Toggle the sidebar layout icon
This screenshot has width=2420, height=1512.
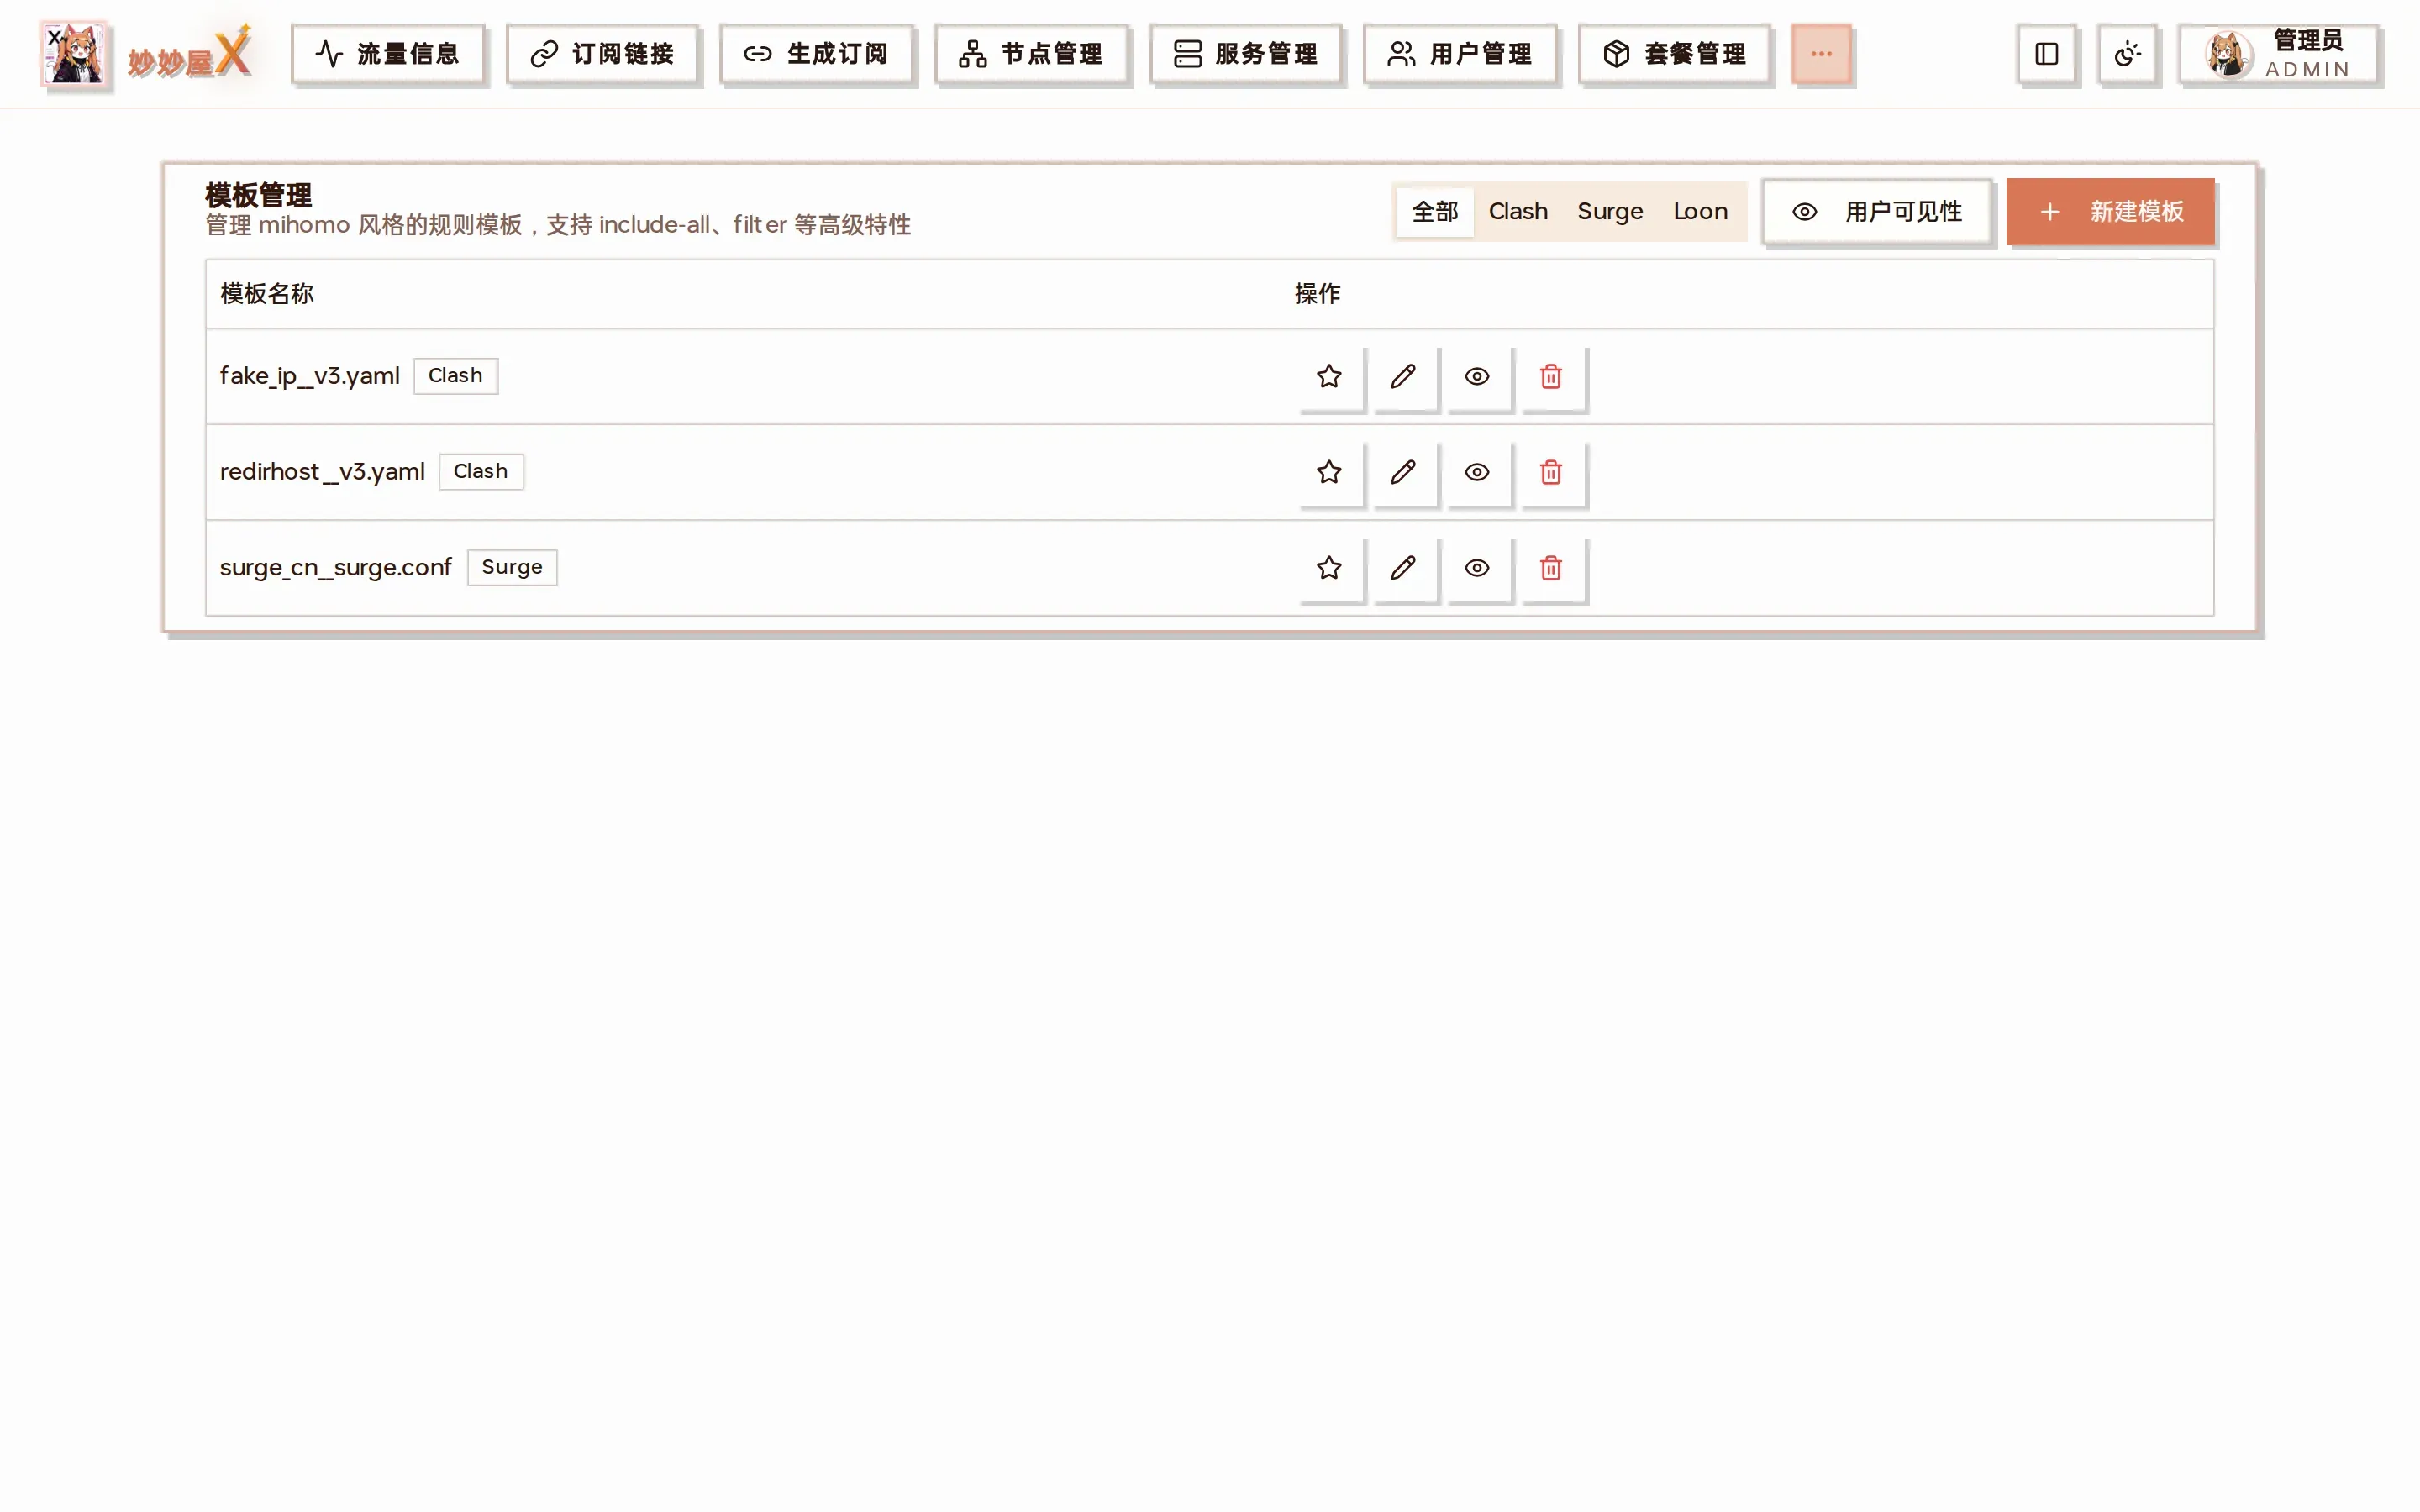[x=2046, y=54]
